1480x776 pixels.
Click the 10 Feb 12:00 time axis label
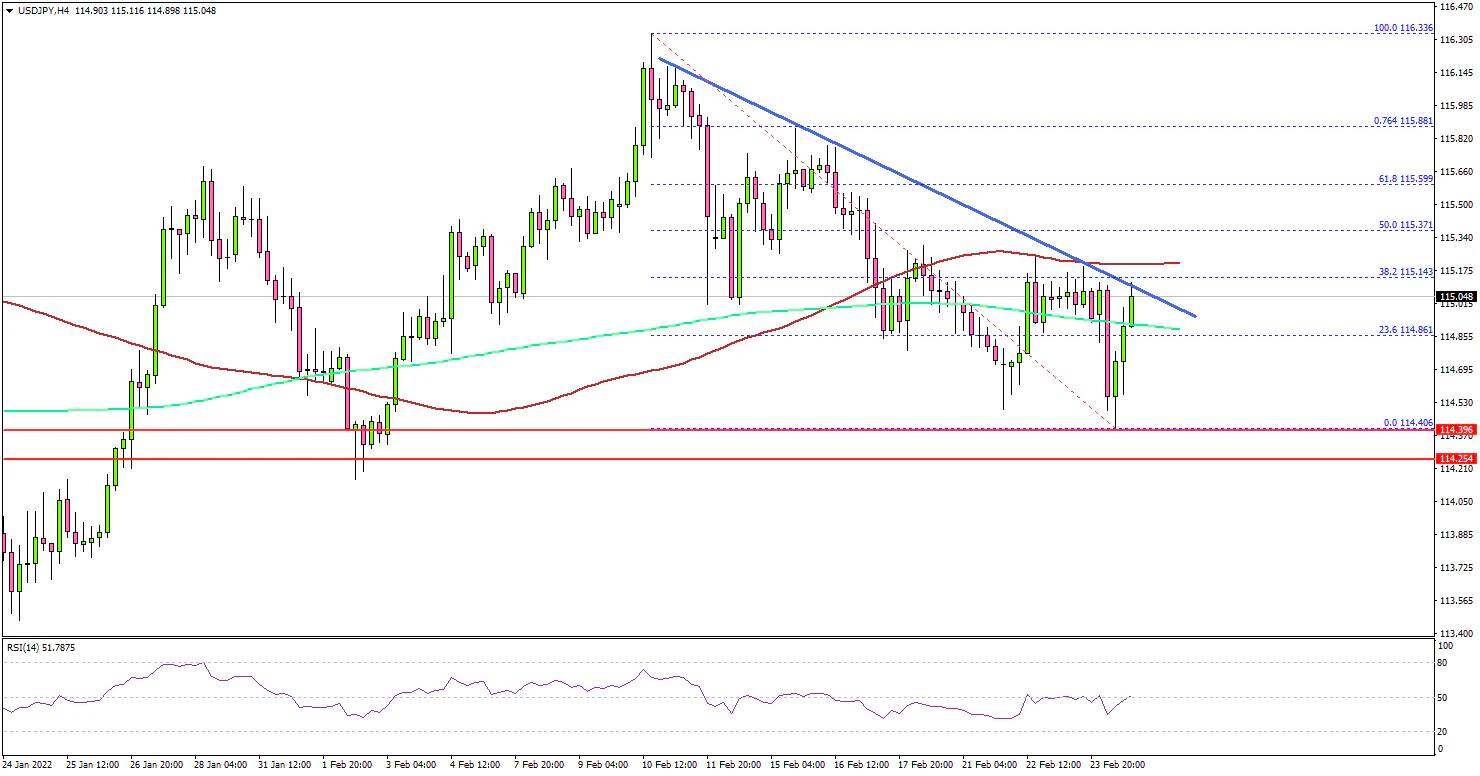point(671,765)
